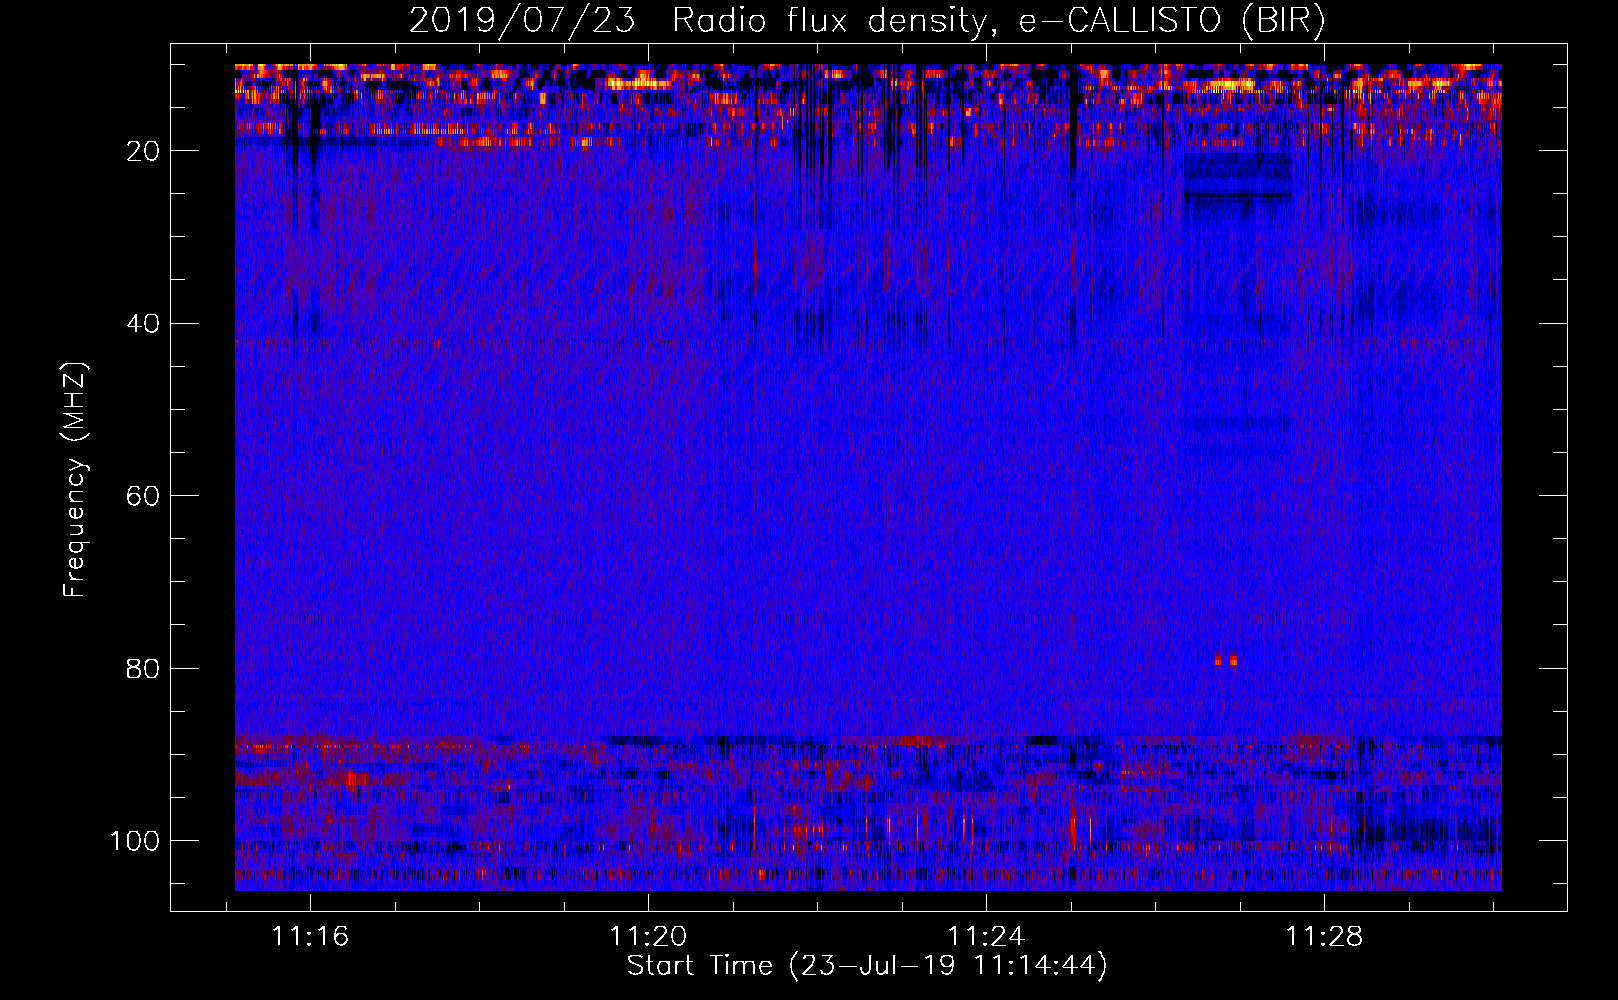This screenshot has height=1000, width=1618.
Task: Click the 80 frequency tick label
Action: point(144,668)
